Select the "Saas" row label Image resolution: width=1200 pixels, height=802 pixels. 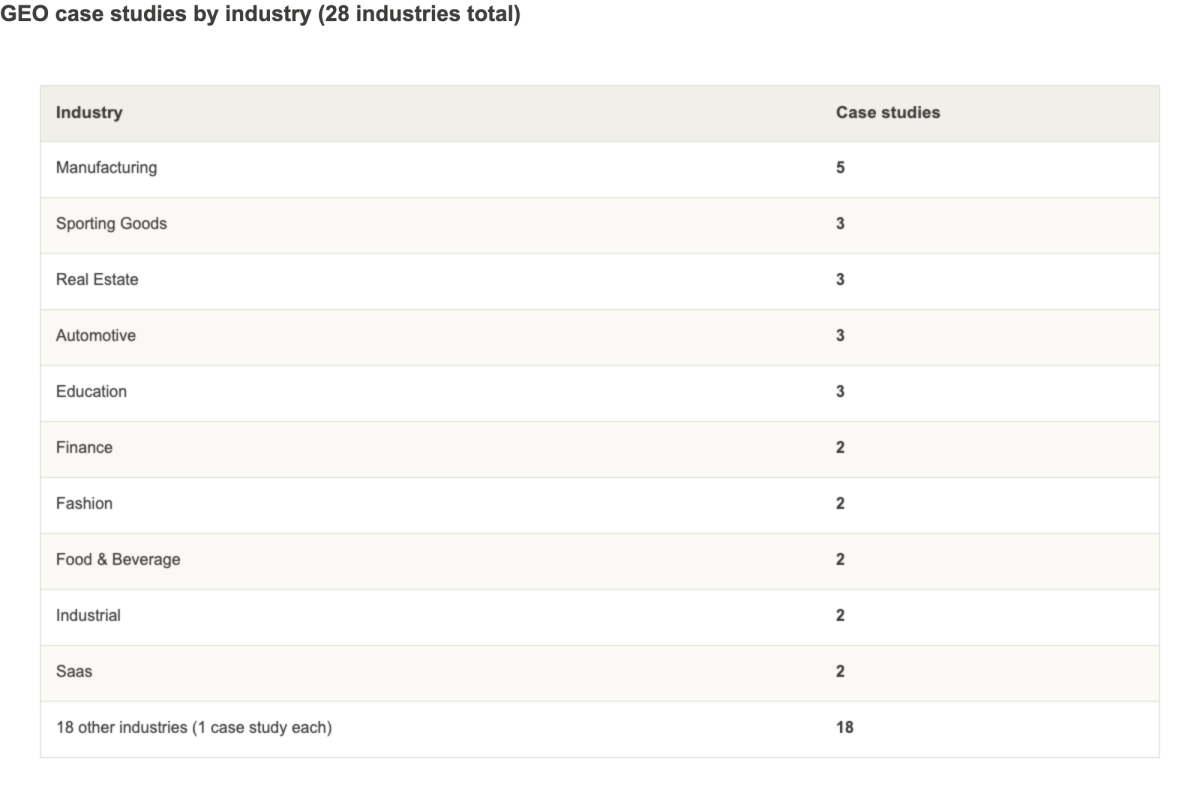pyautogui.click(x=74, y=672)
